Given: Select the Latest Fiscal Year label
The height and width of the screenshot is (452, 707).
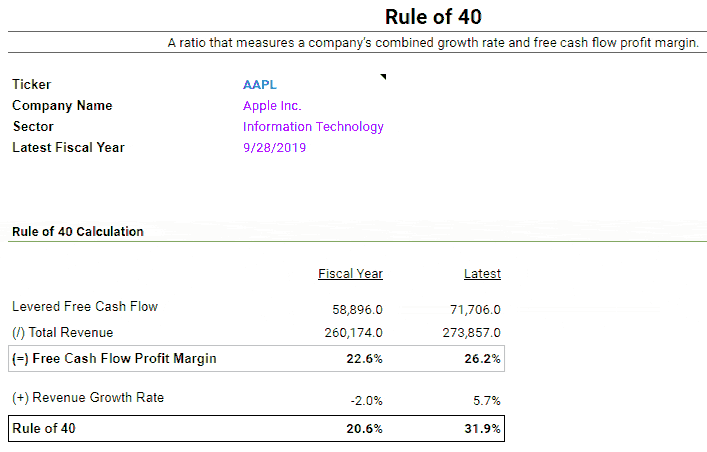Looking at the screenshot, I should point(68,148).
